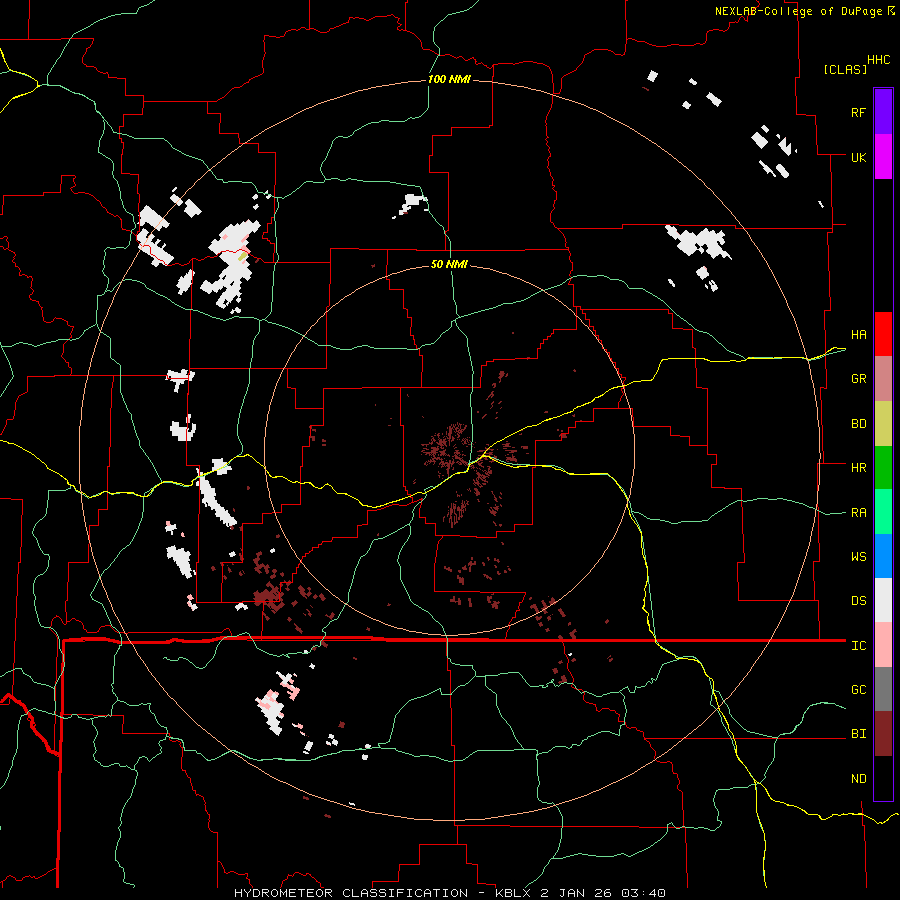
Task: Click the DS legend label
Action: pyautogui.click(x=859, y=601)
